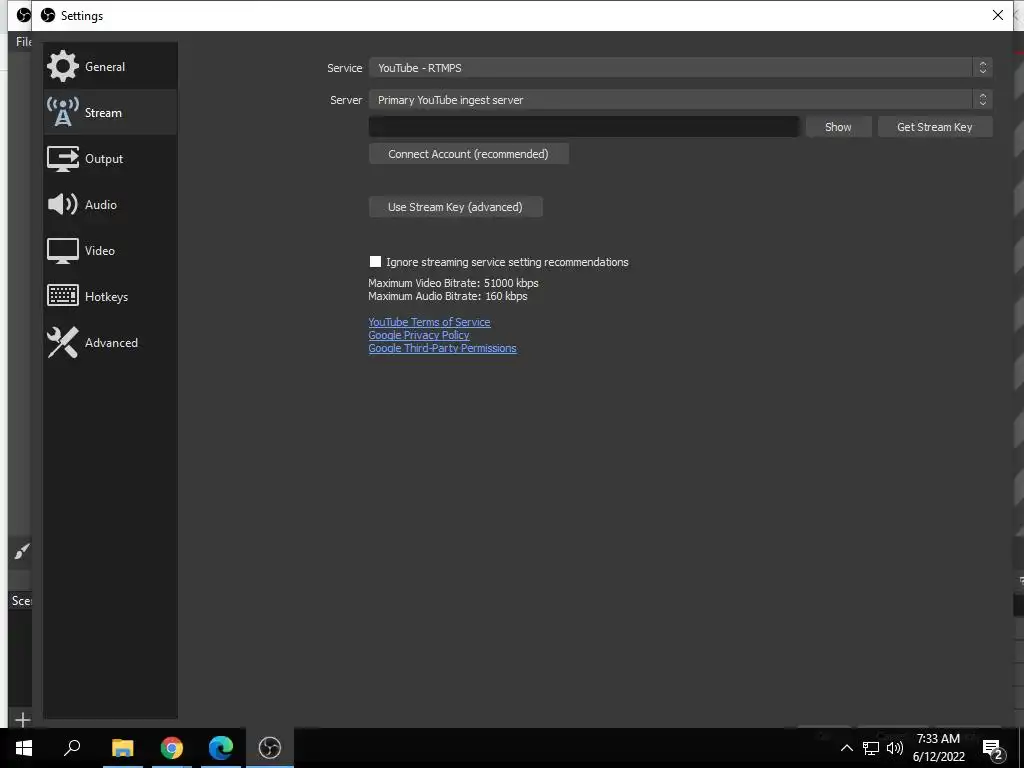This screenshot has width=1024, height=768.
Task: Open the Advanced tools icon
Action: [x=63, y=342]
